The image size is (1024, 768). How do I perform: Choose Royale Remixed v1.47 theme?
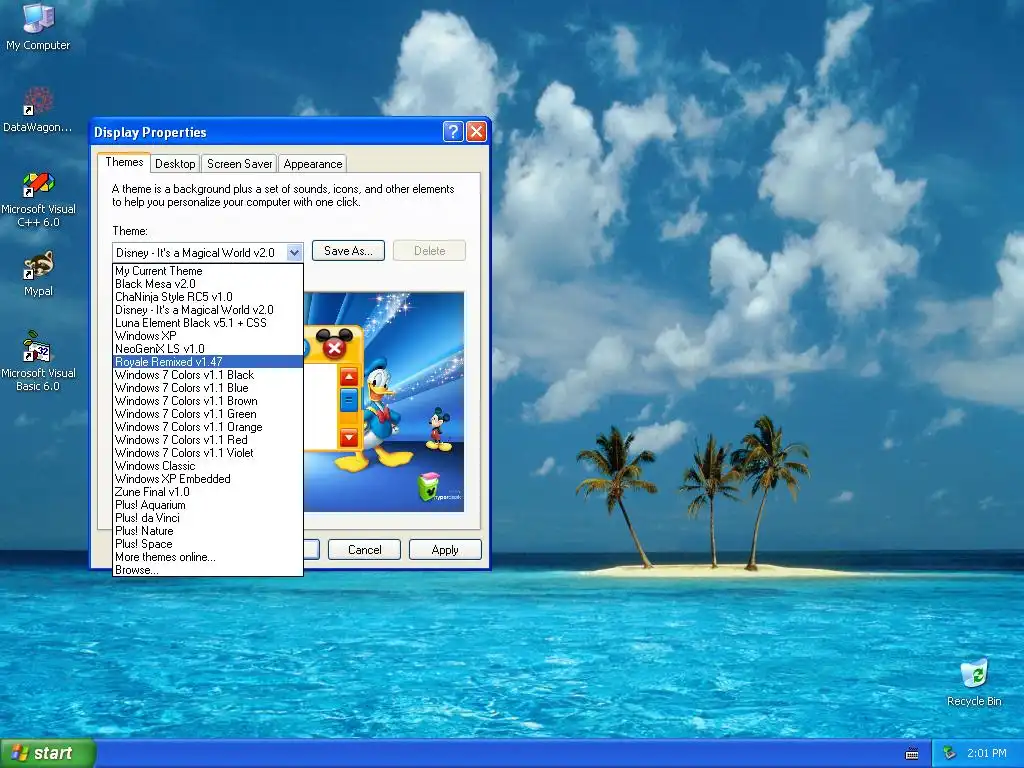pos(208,362)
